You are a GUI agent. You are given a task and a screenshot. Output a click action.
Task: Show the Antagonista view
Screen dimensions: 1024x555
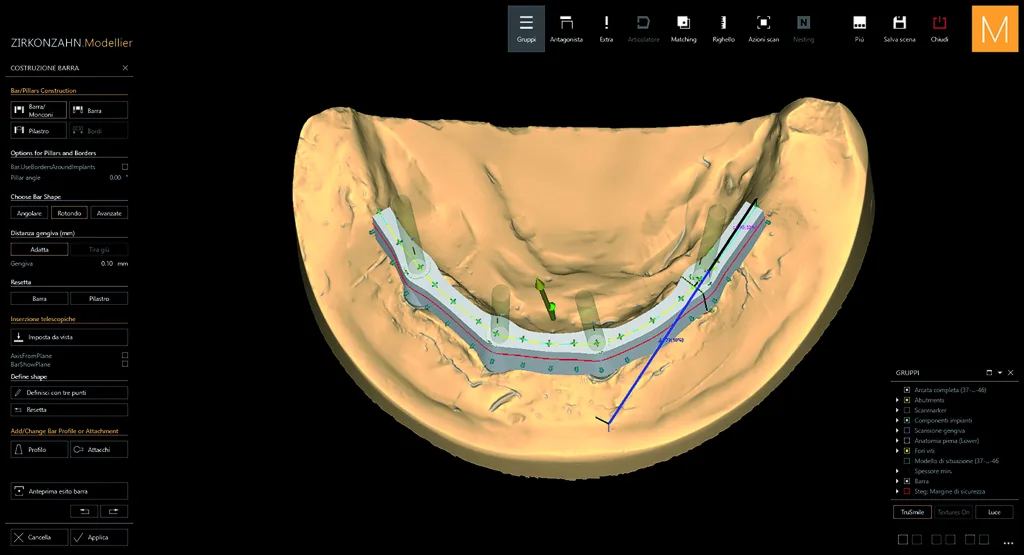pyautogui.click(x=566, y=29)
